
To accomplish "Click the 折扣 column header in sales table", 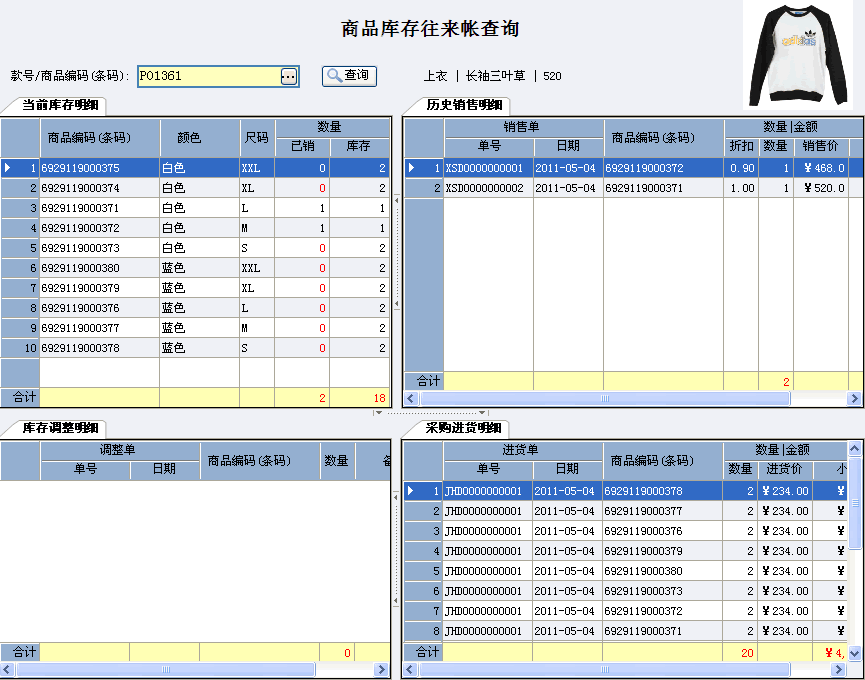I will click(x=741, y=147).
